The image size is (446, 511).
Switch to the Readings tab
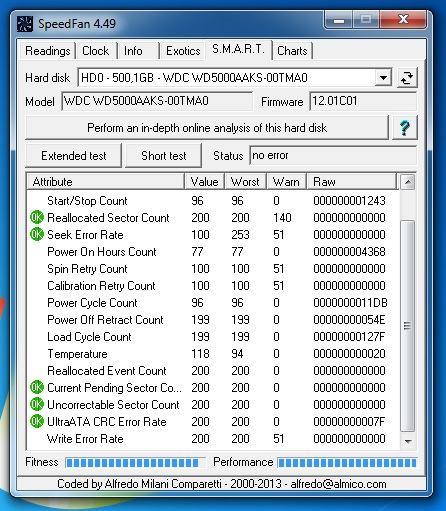48,51
